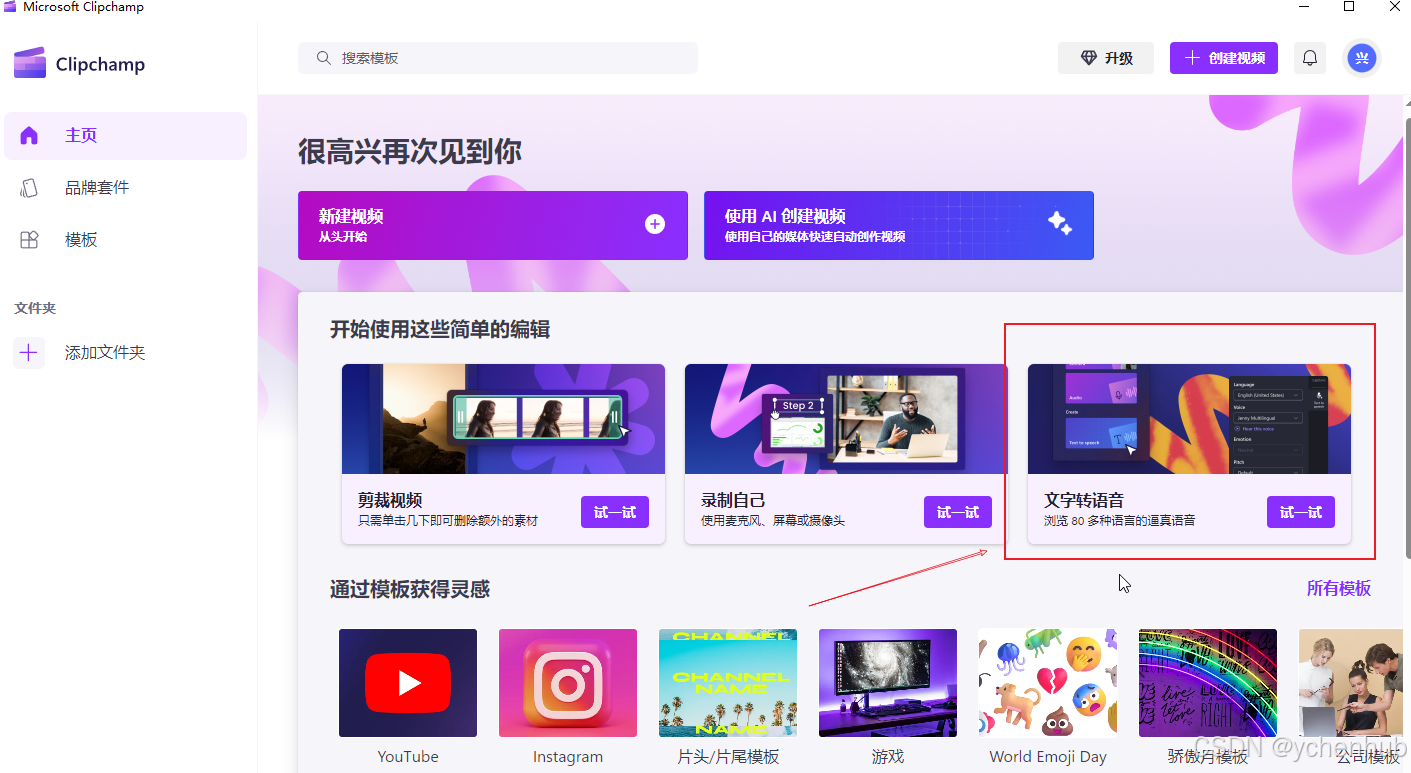
Task: Click the 升级 upgrade button
Action: (x=1106, y=58)
